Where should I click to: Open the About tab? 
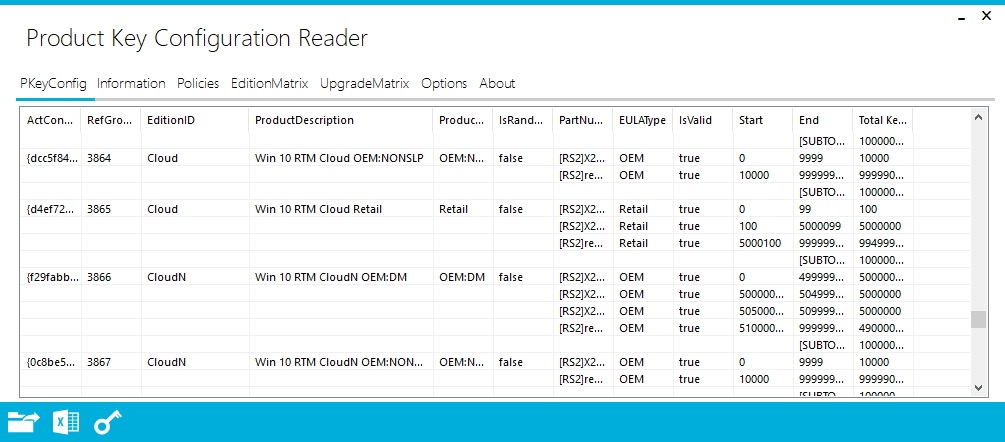(x=497, y=83)
